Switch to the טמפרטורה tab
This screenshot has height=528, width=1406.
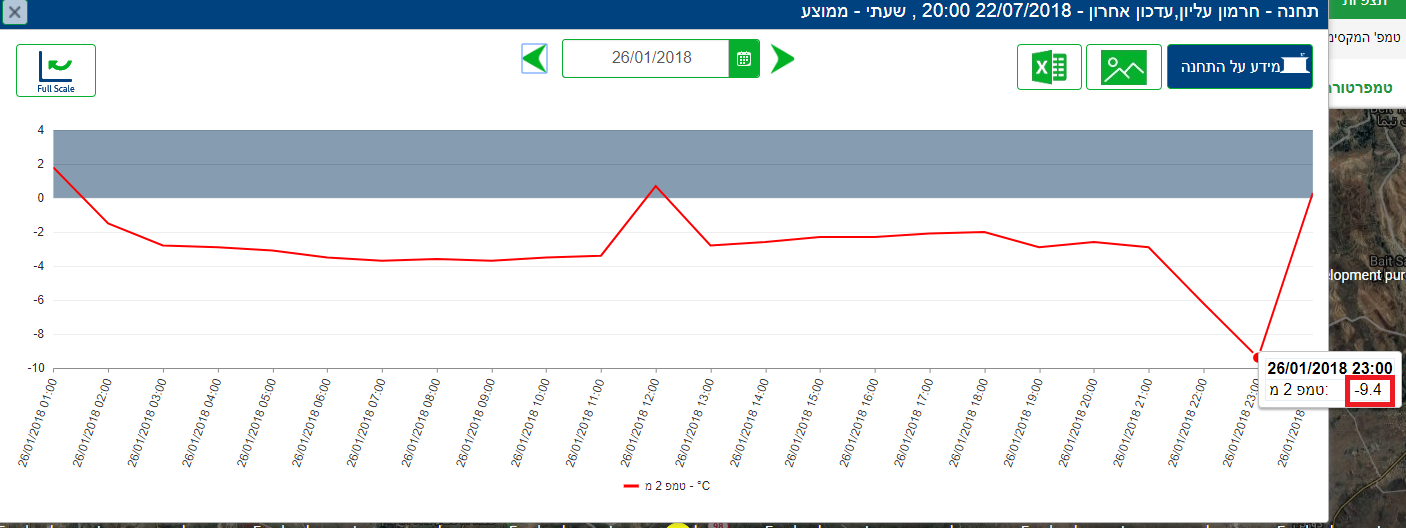click(x=1367, y=87)
